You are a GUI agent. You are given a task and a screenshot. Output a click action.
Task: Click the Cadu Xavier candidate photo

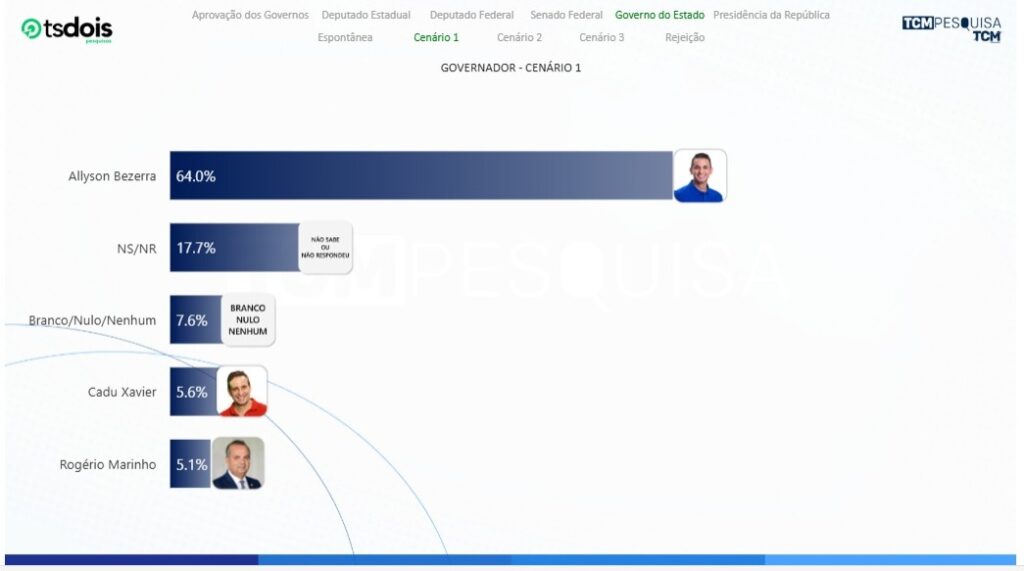click(x=242, y=392)
